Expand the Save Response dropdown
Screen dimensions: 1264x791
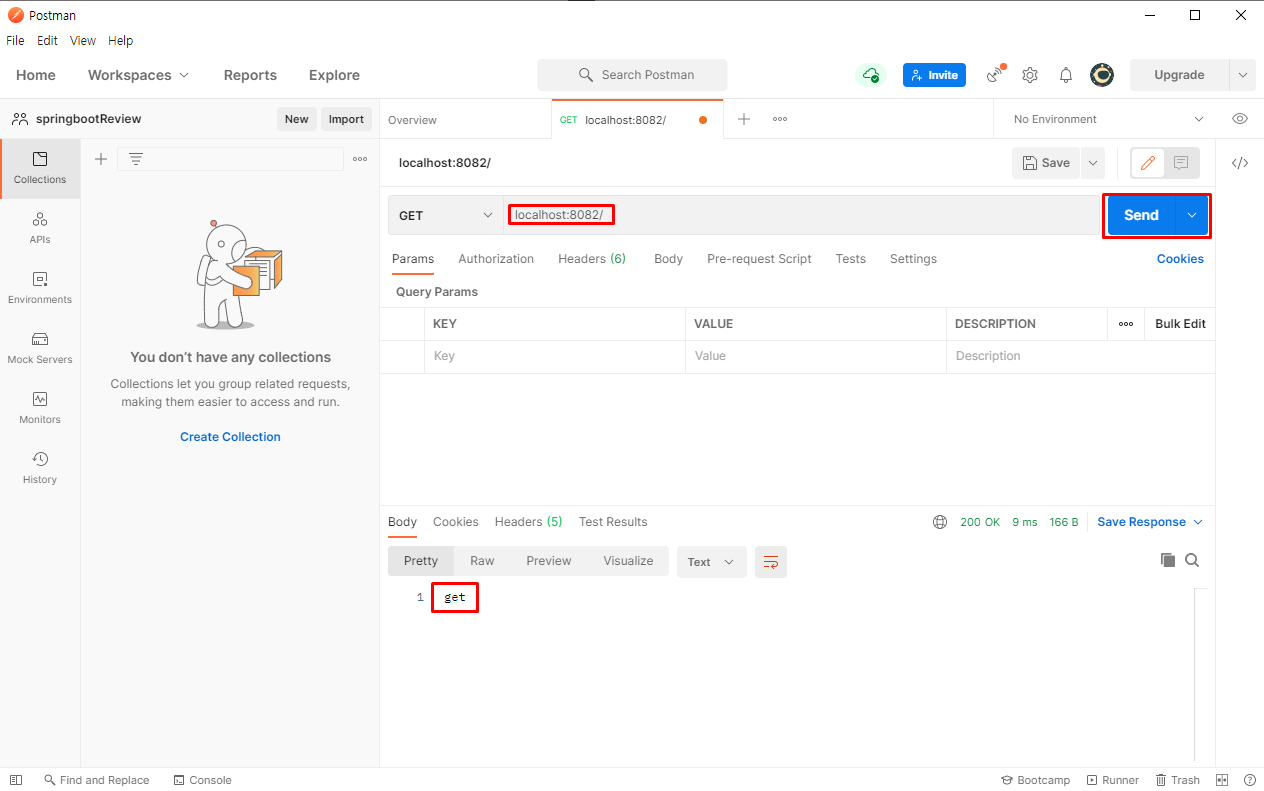pyautogui.click(x=1150, y=522)
